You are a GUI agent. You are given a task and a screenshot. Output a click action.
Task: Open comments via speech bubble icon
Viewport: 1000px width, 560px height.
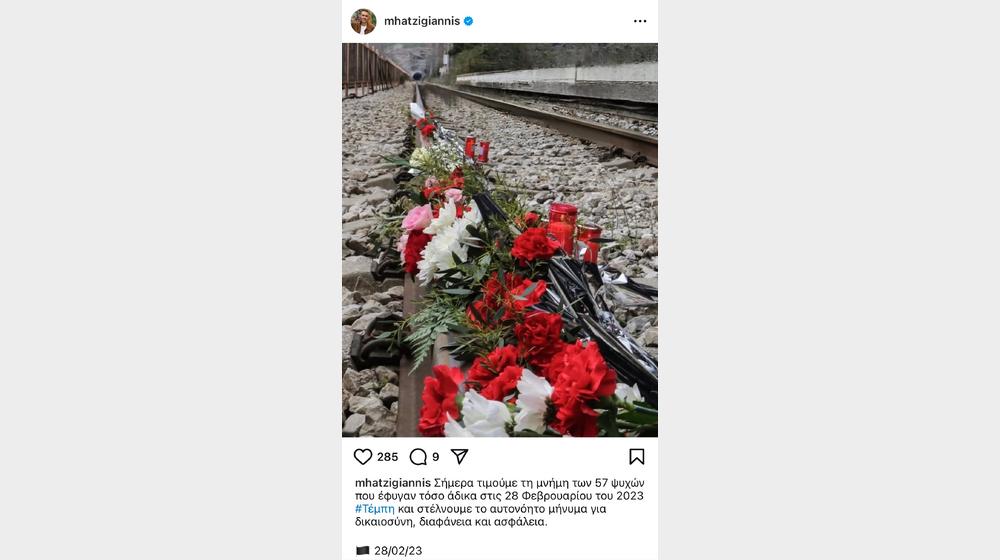(418, 457)
